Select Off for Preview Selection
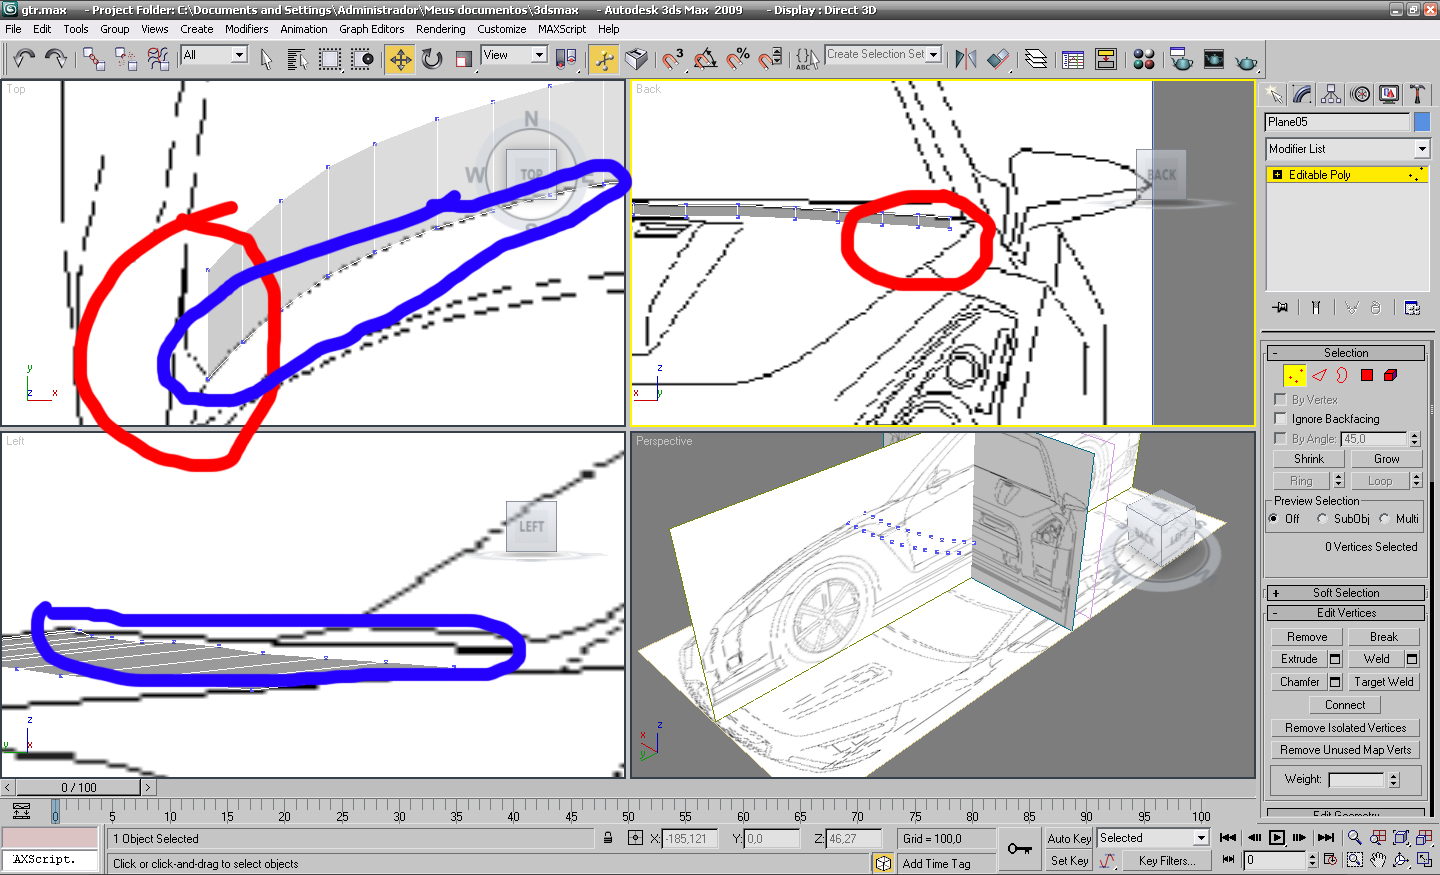This screenshot has width=1440, height=875. [1273, 519]
